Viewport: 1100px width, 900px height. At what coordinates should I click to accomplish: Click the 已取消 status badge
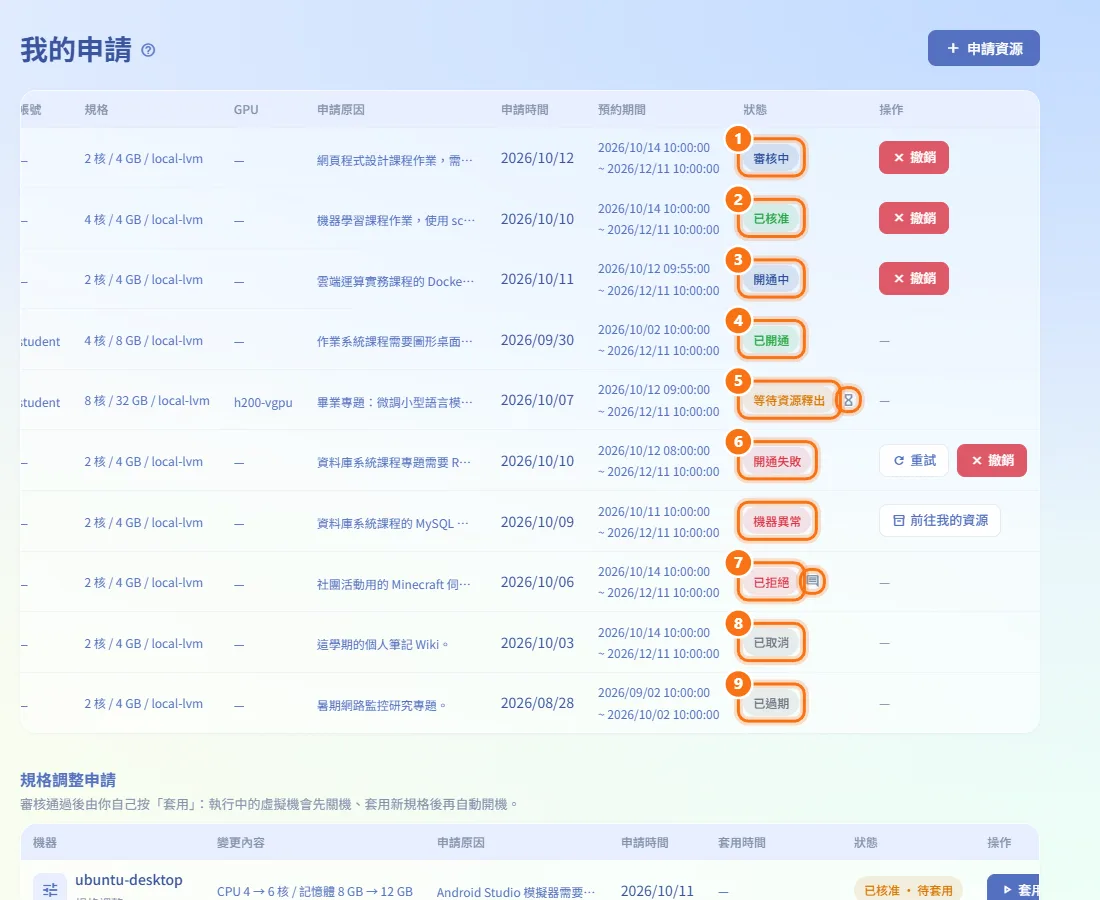[771, 643]
